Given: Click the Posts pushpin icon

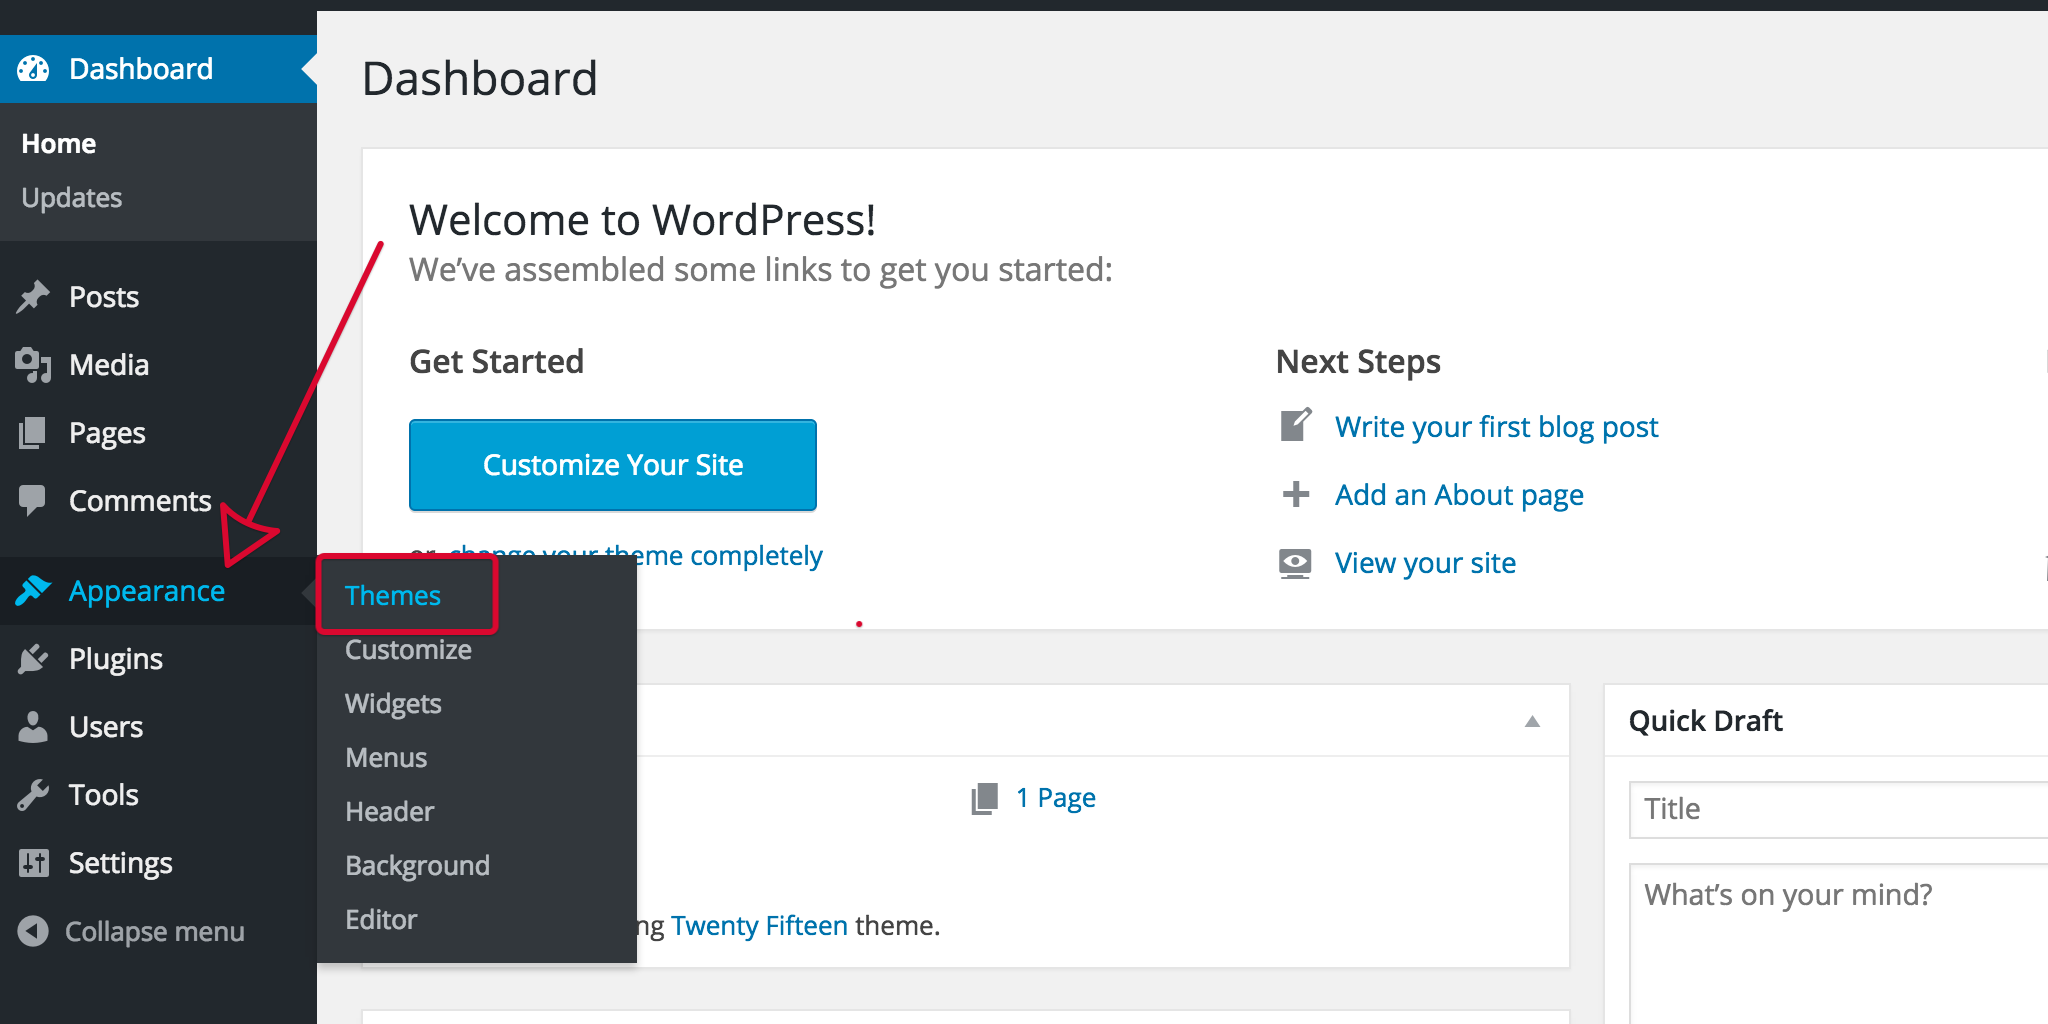Looking at the screenshot, I should click(x=33, y=296).
